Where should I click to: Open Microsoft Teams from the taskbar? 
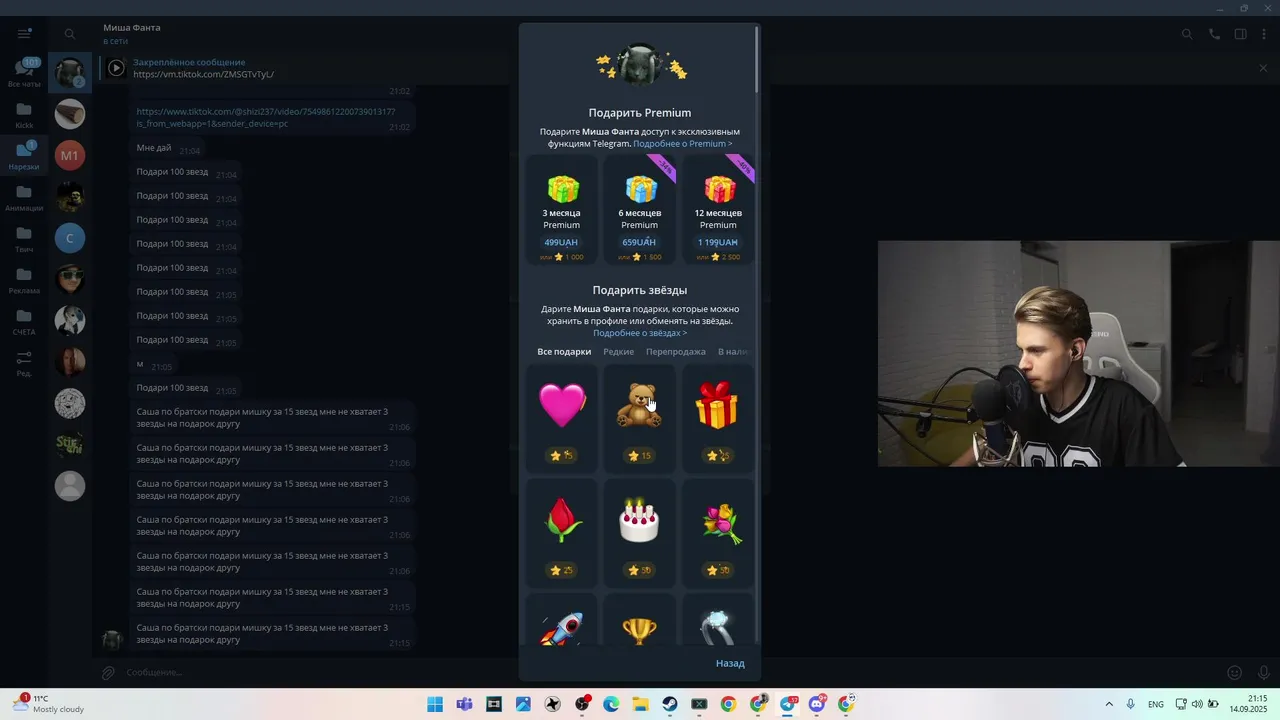[464, 704]
